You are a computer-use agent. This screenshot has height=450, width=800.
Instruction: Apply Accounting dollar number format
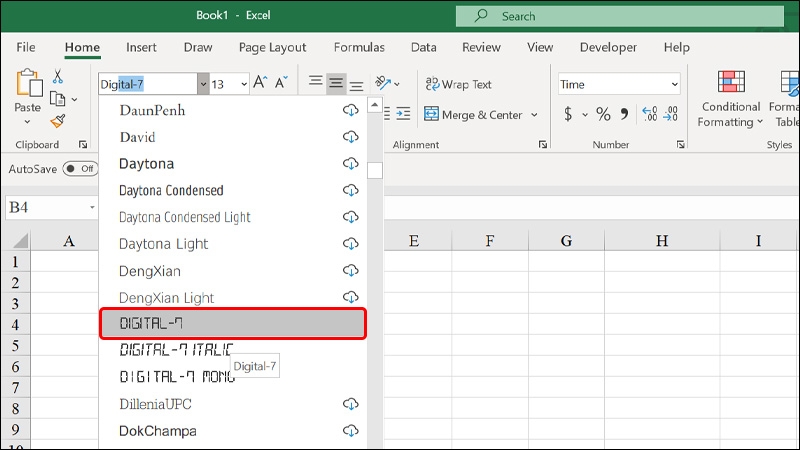click(x=568, y=114)
